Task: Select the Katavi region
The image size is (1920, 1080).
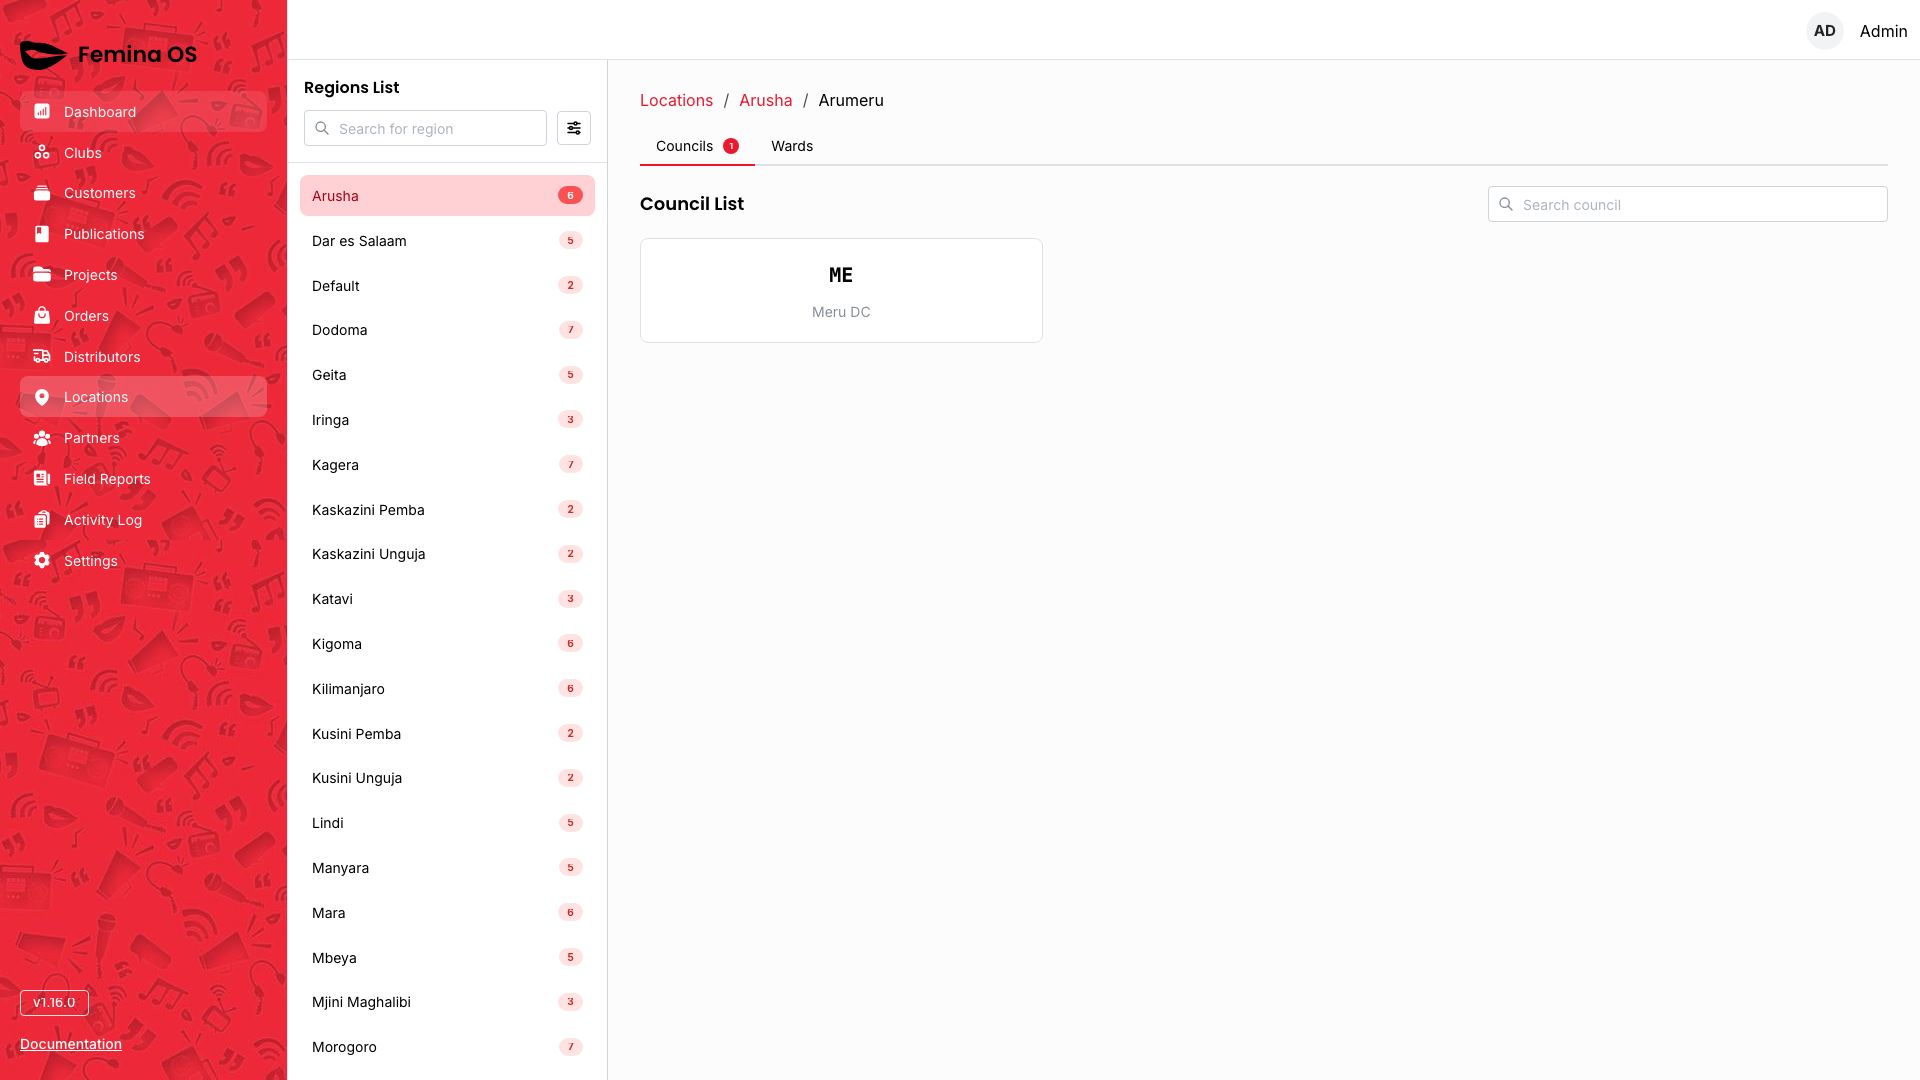Action: pos(447,598)
